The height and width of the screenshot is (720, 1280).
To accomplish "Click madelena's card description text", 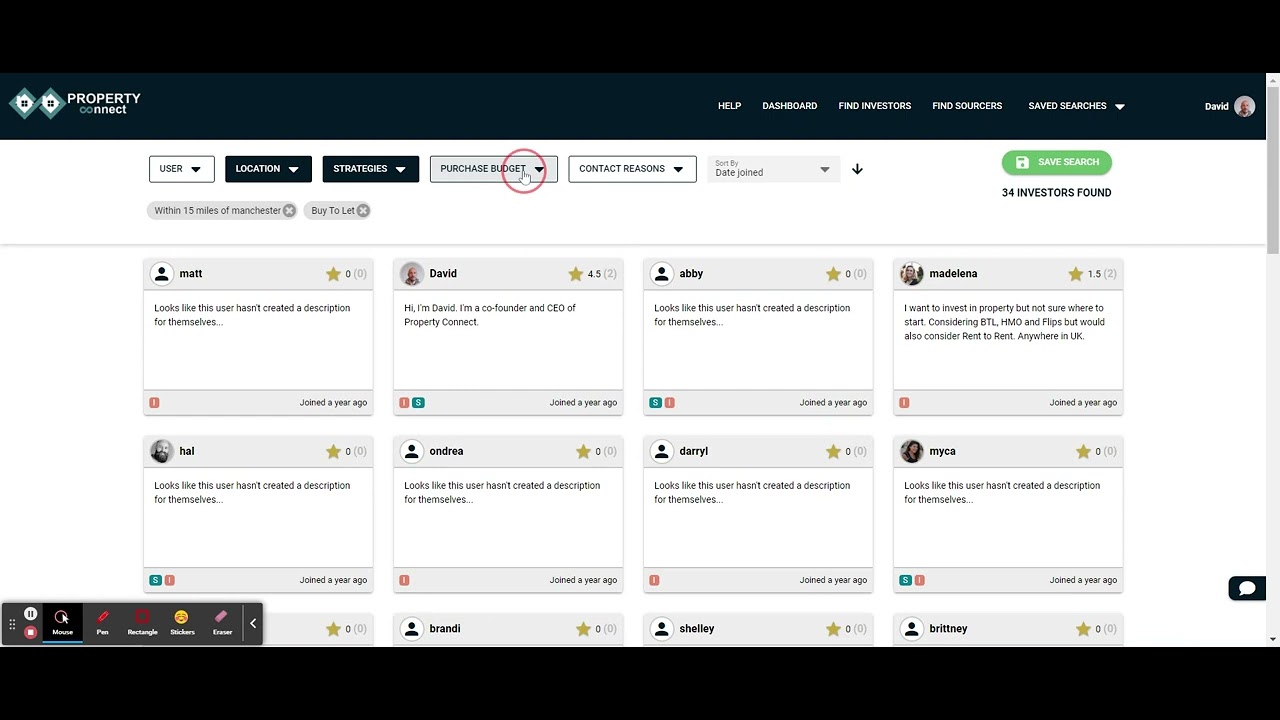I will pyautogui.click(x=1004, y=322).
